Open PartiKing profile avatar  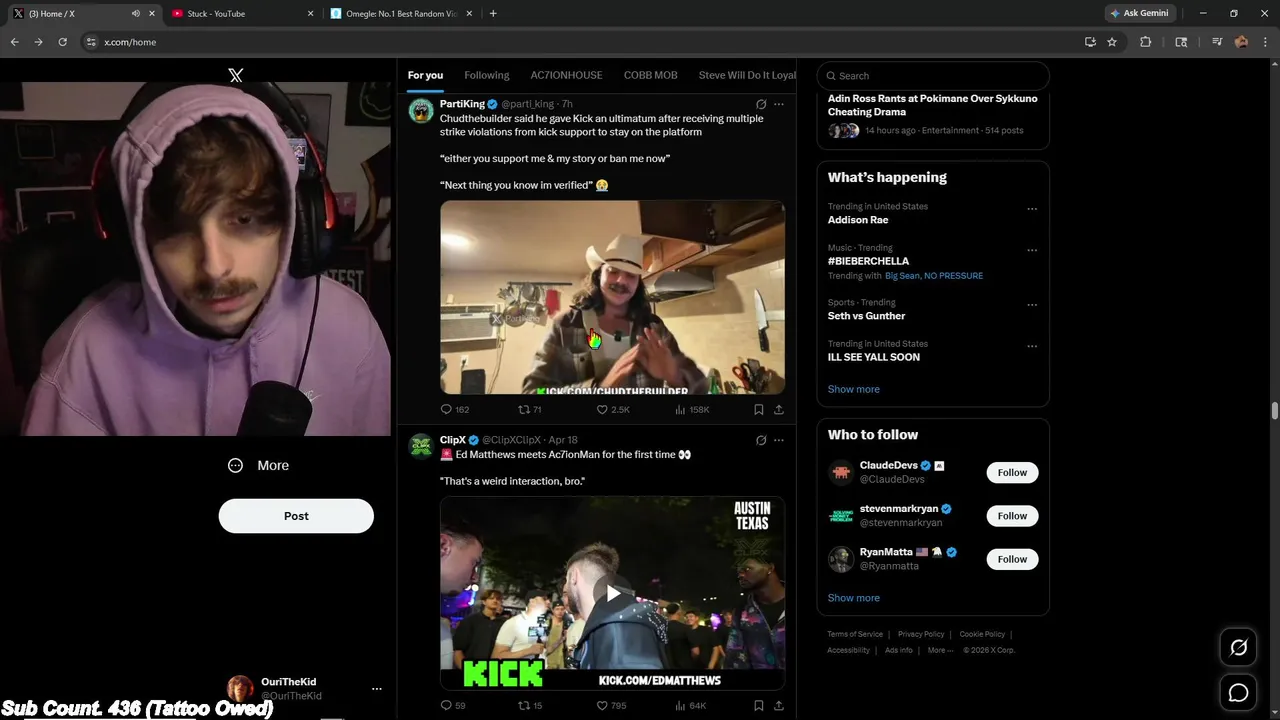pos(421,110)
